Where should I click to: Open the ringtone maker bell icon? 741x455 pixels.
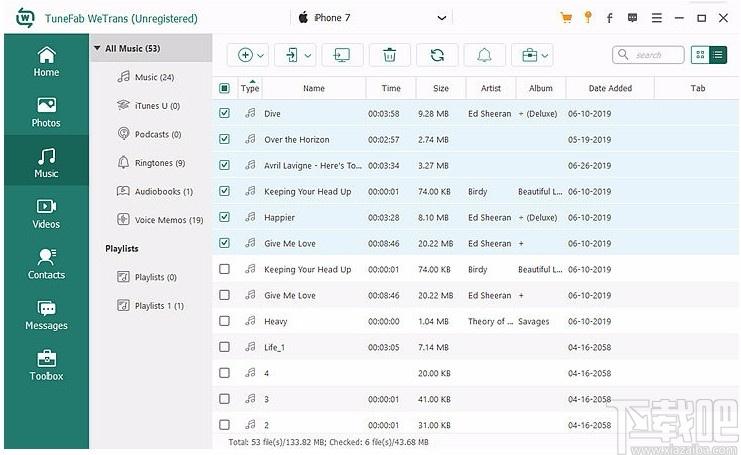tap(484, 55)
